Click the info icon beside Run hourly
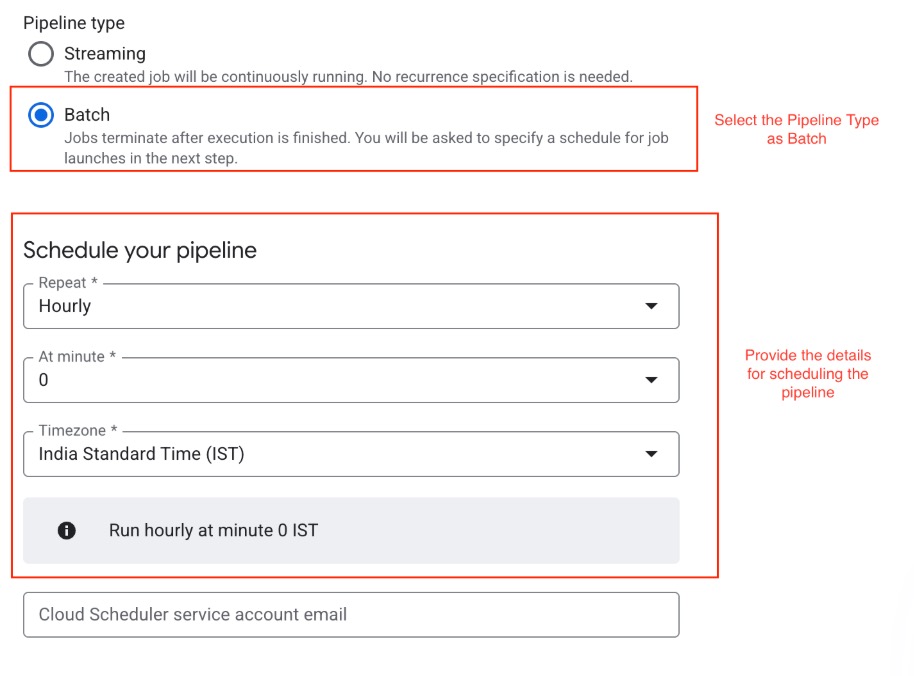 coord(67,531)
